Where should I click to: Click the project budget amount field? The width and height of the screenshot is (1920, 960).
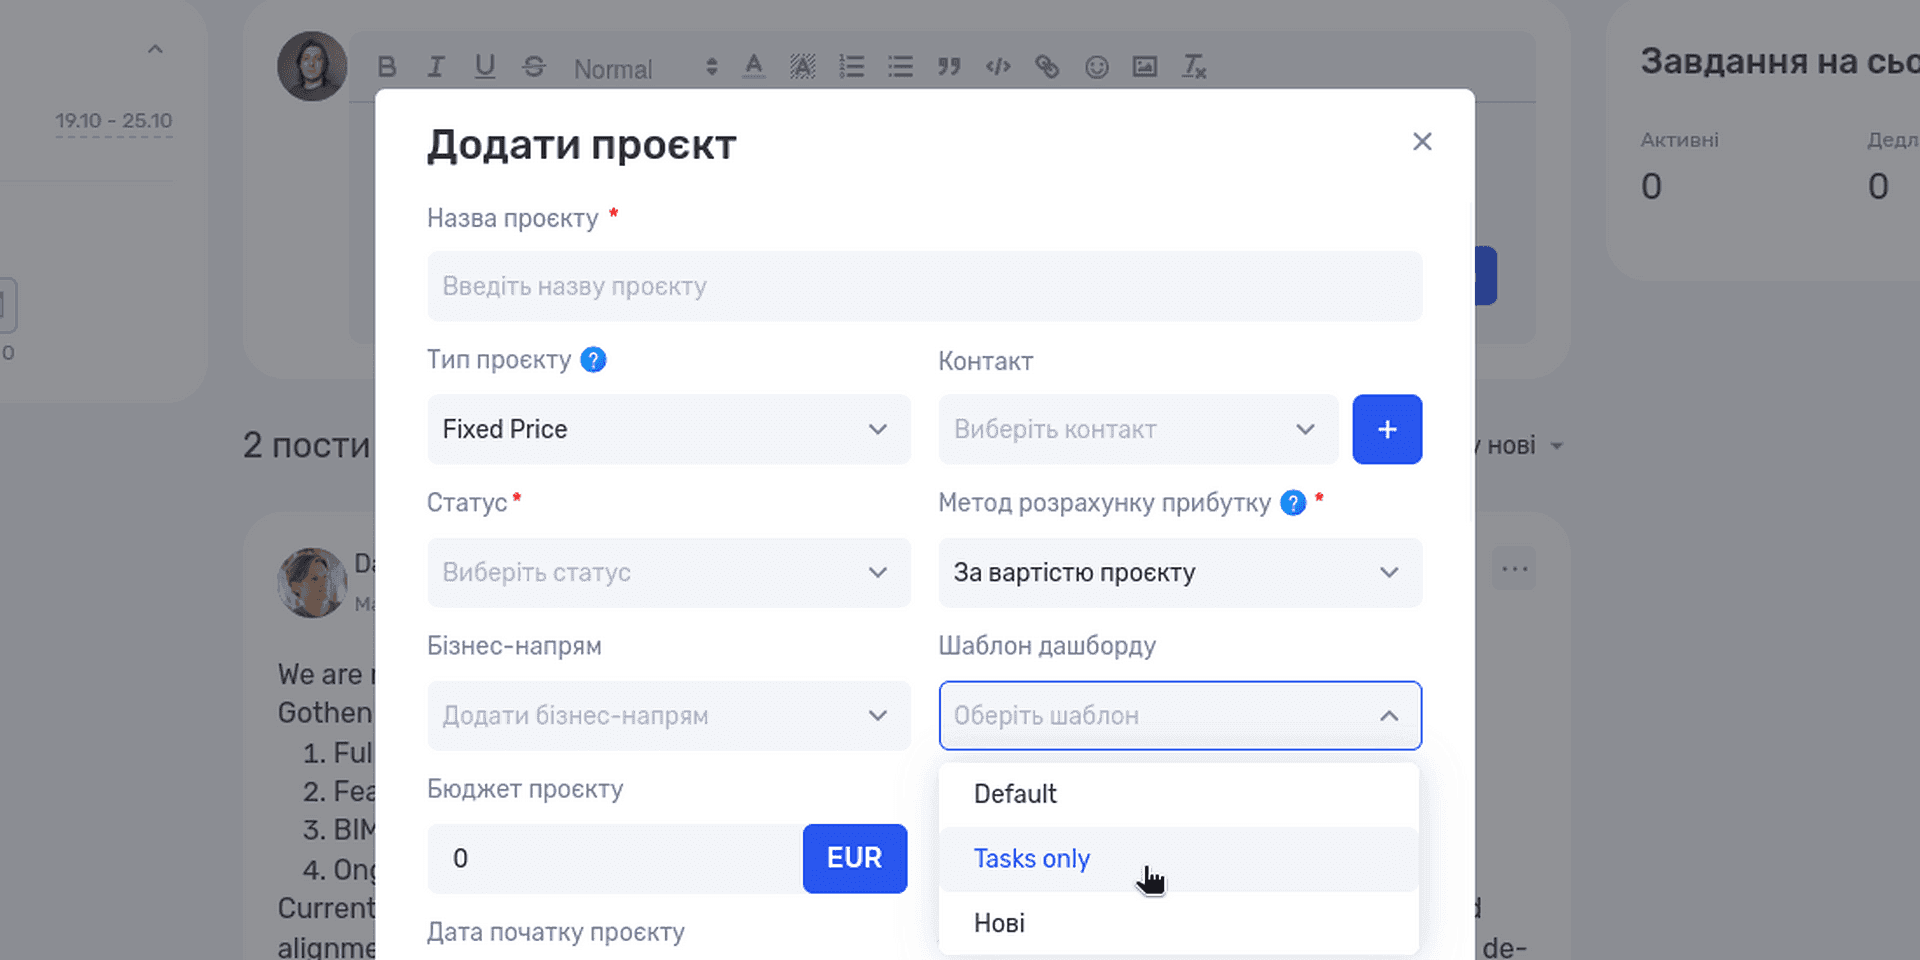(x=615, y=858)
